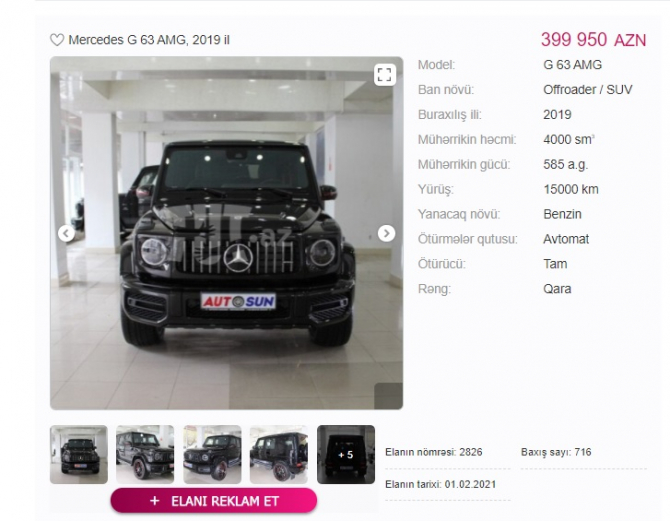Click the Mercedes G 63 AMG title
The image size is (670, 521).
click(x=149, y=40)
